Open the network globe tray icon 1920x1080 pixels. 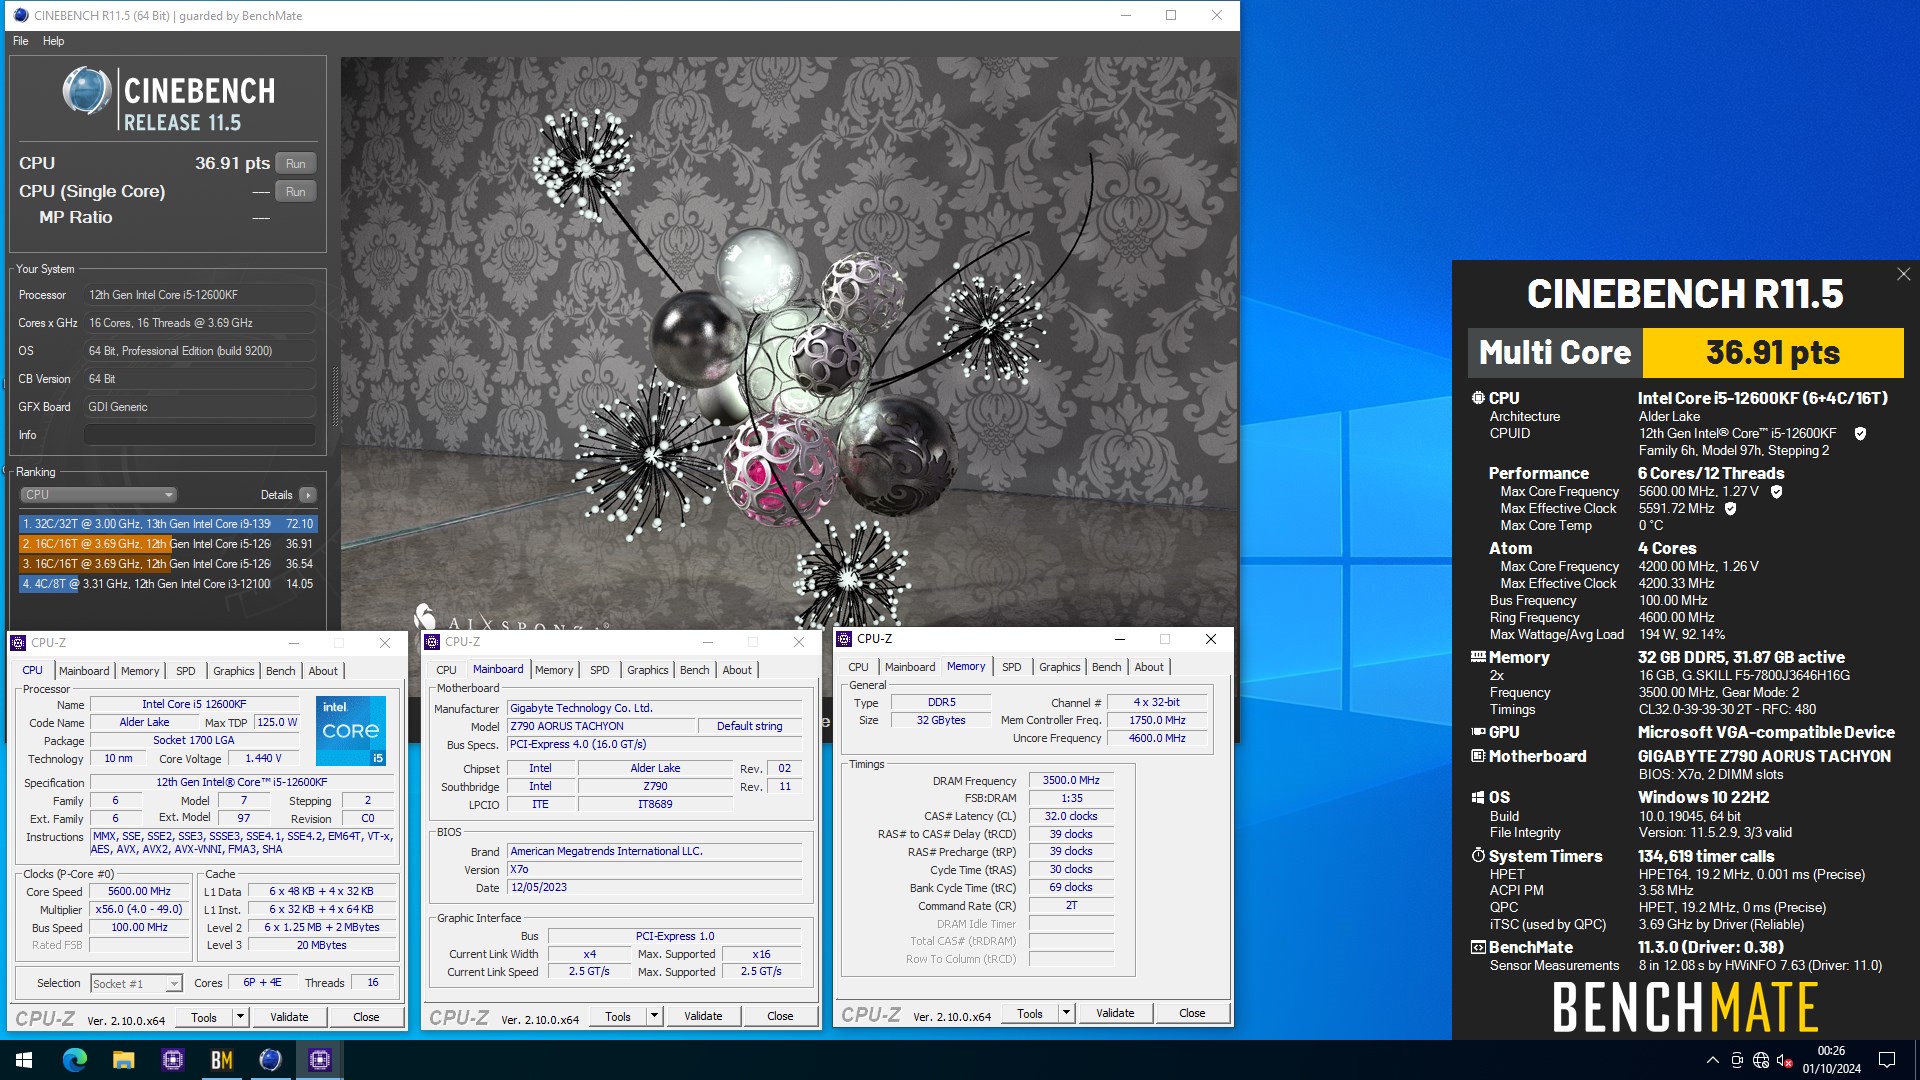pos(1761,1060)
